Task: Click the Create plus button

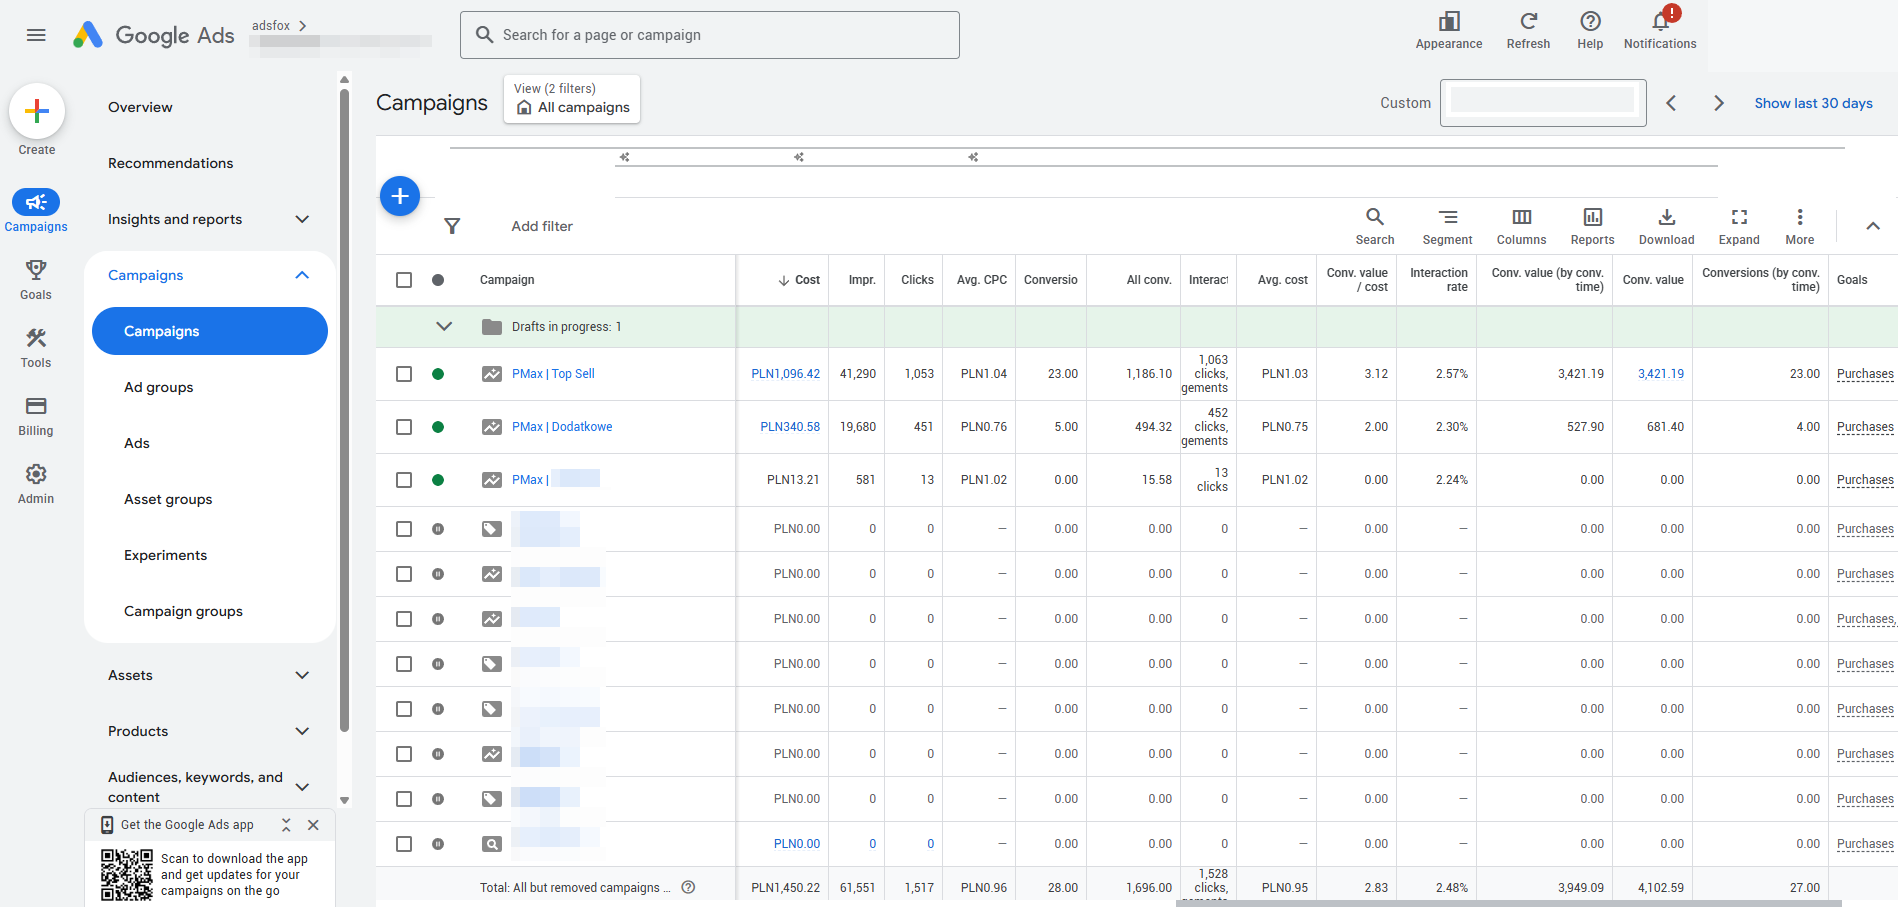Action: click(37, 111)
